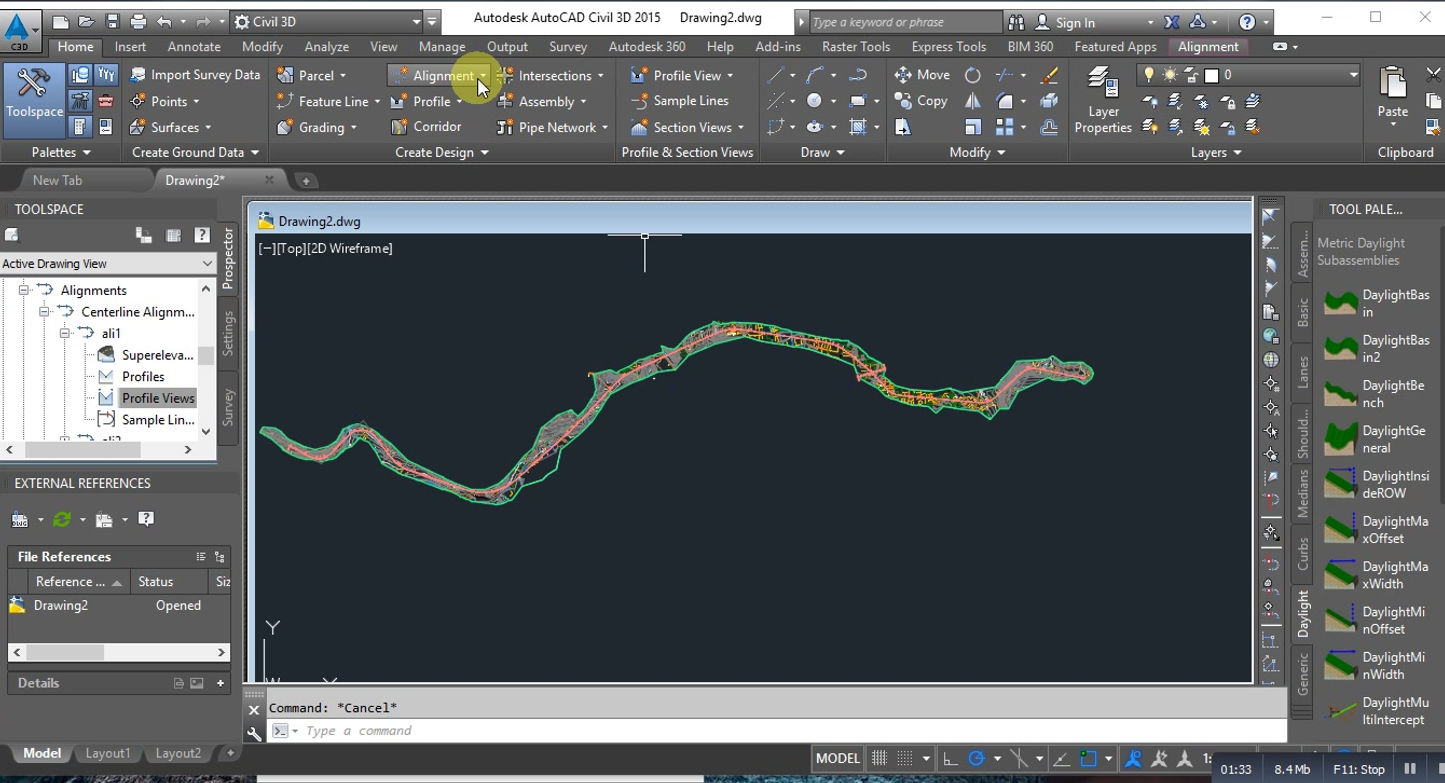Click the Open folder icon in quick access toolbar

click(86, 21)
